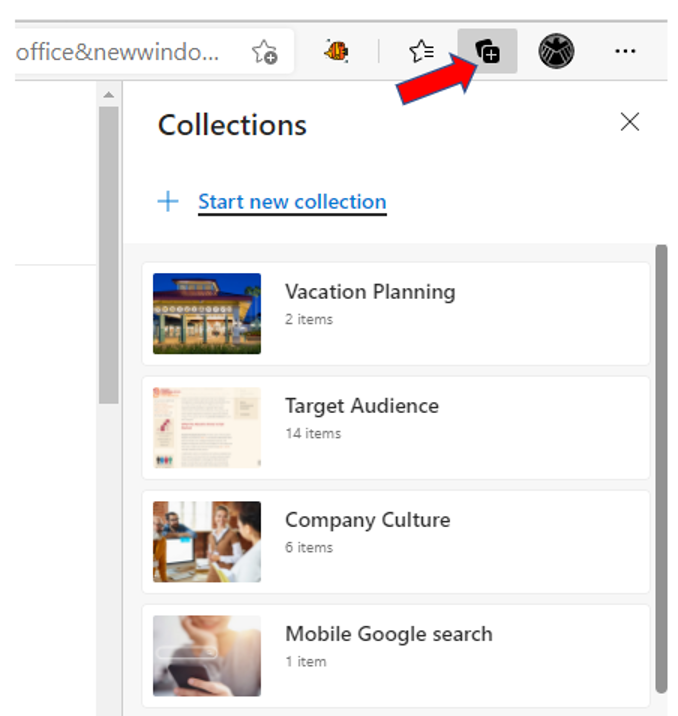Click the Vacation Planning thumbnail image
Image resolution: width=678 pixels, height=716 pixels.
point(207,313)
